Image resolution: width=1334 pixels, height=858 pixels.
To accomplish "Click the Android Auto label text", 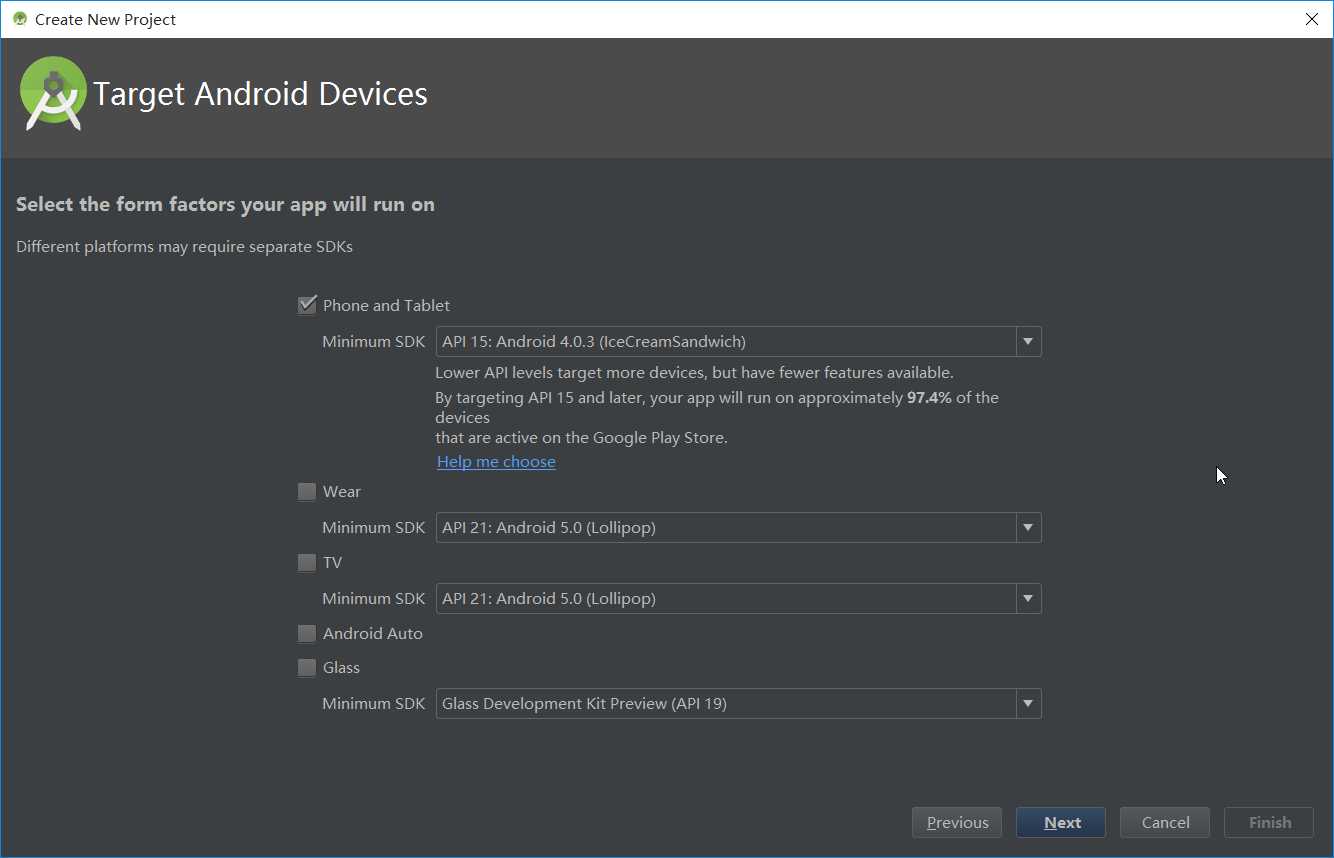I will [x=372, y=634].
